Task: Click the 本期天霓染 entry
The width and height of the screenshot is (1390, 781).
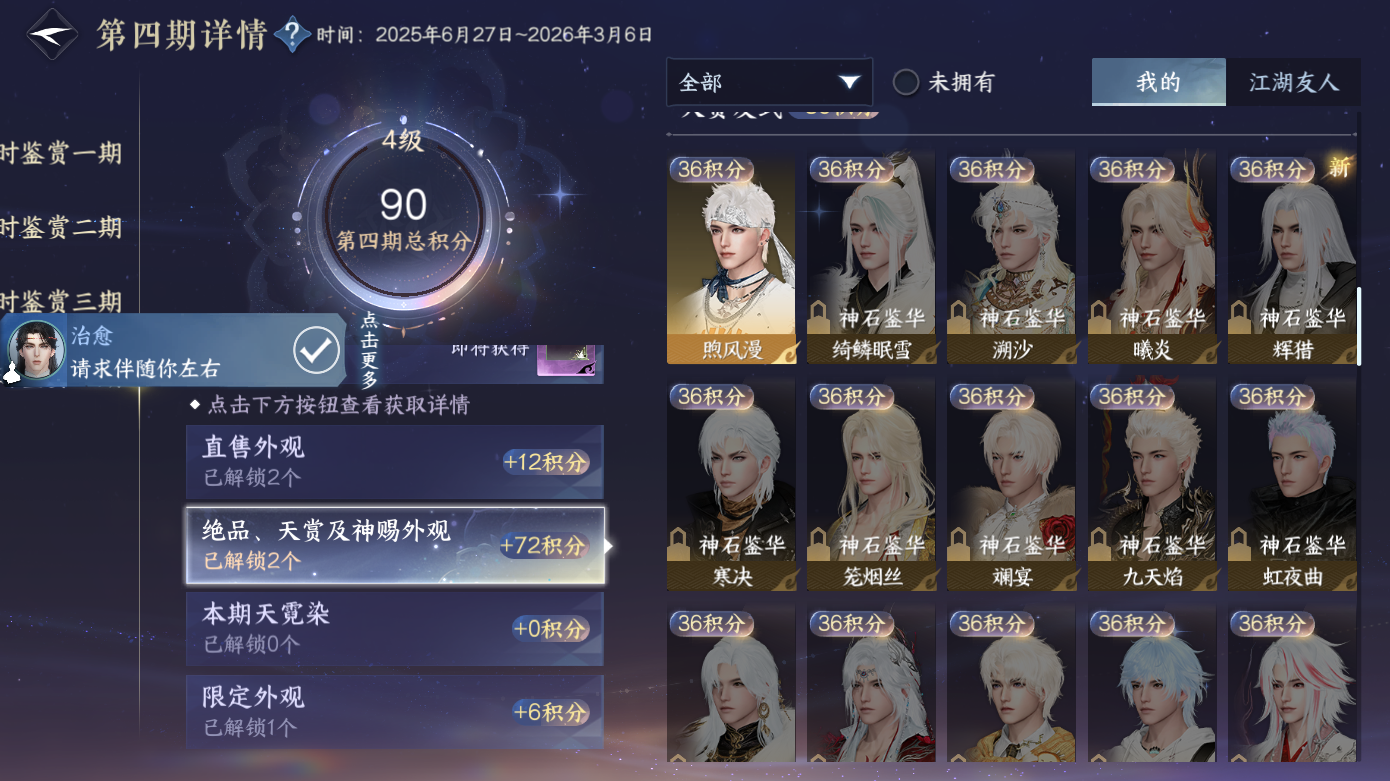Action: [395, 628]
